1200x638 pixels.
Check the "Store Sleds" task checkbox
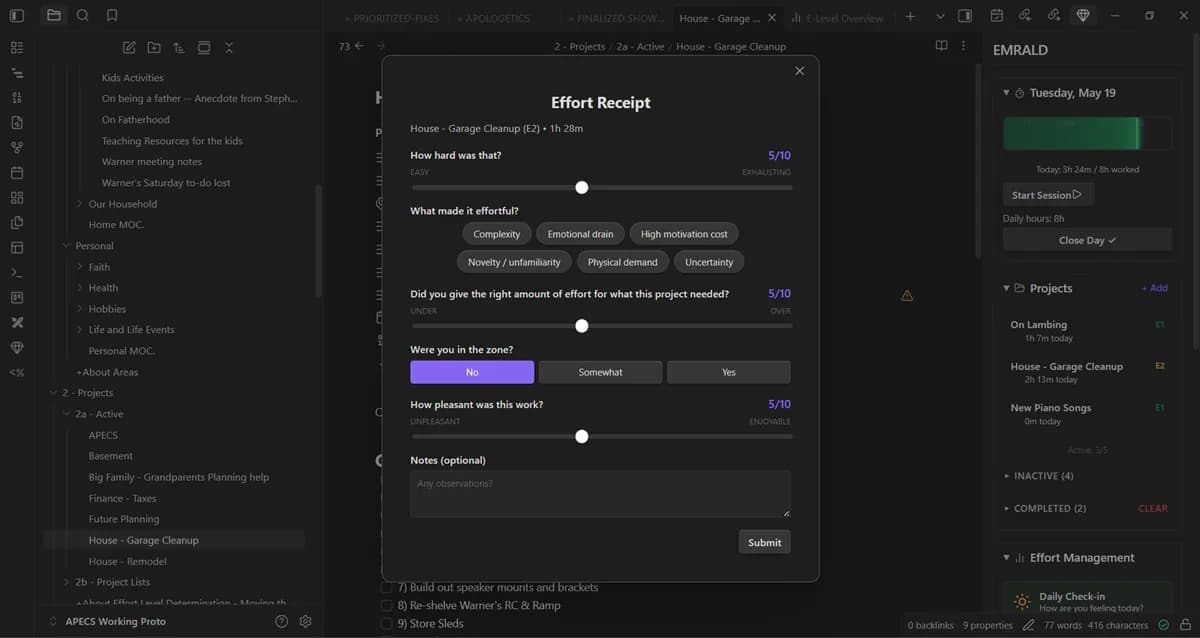[x=387, y=624]
